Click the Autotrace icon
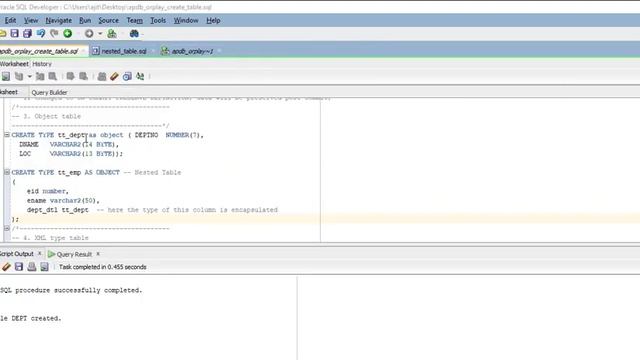 click(x=40, y=76)
